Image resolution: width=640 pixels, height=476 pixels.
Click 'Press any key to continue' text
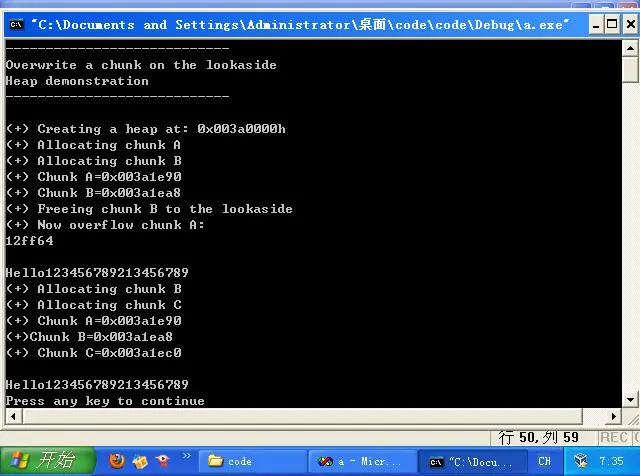pos(105,401)
